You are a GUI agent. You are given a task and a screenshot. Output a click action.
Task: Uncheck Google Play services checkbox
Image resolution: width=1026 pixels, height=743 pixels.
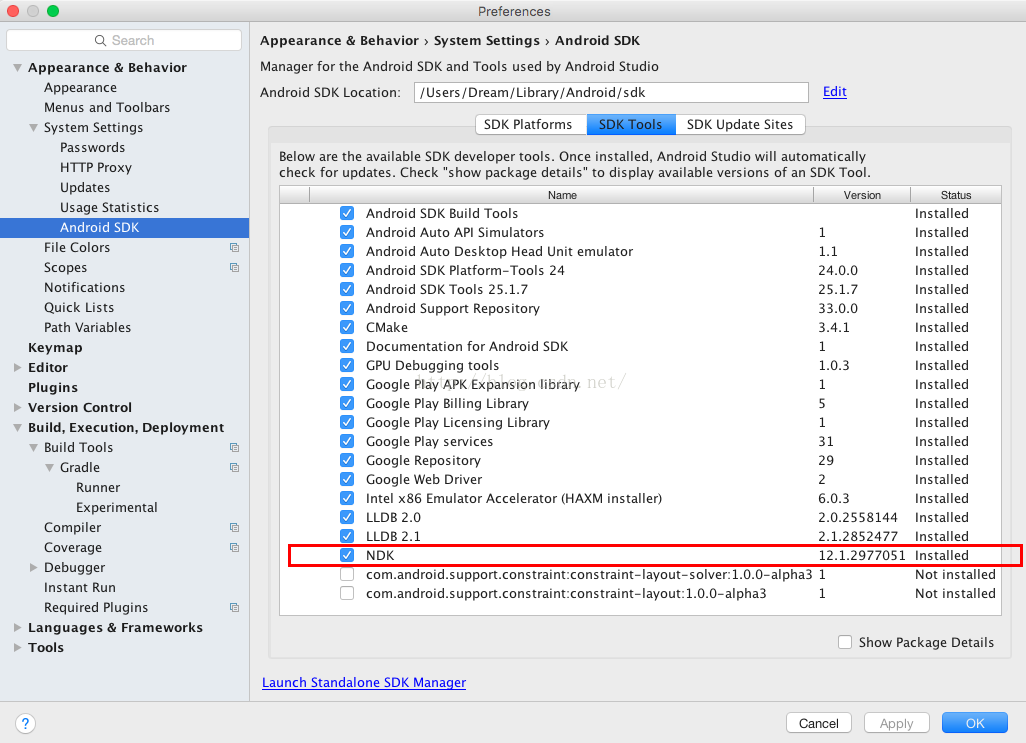point(347,441)
